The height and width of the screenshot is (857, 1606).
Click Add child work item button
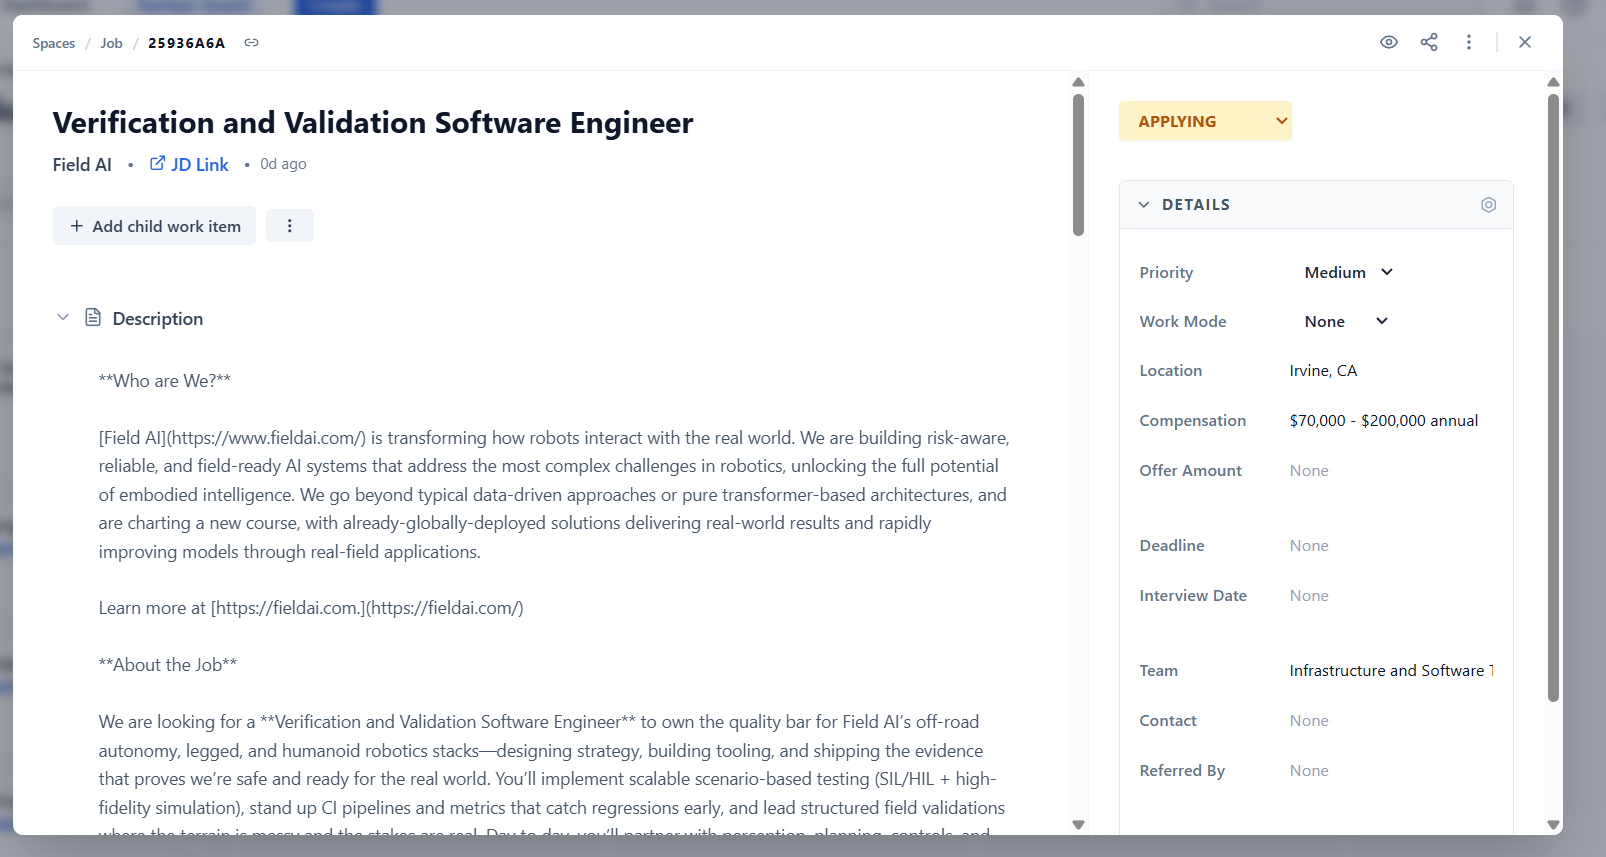point(155,226)
